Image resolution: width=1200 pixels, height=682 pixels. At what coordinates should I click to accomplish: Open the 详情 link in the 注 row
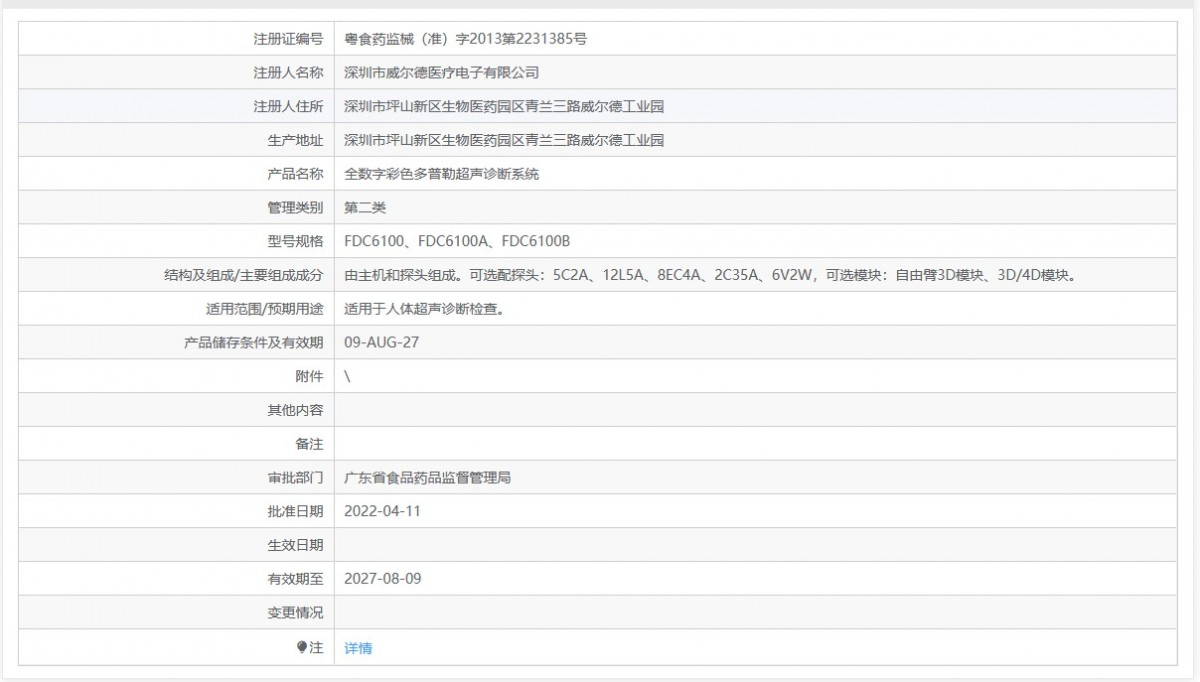(358, 648)
